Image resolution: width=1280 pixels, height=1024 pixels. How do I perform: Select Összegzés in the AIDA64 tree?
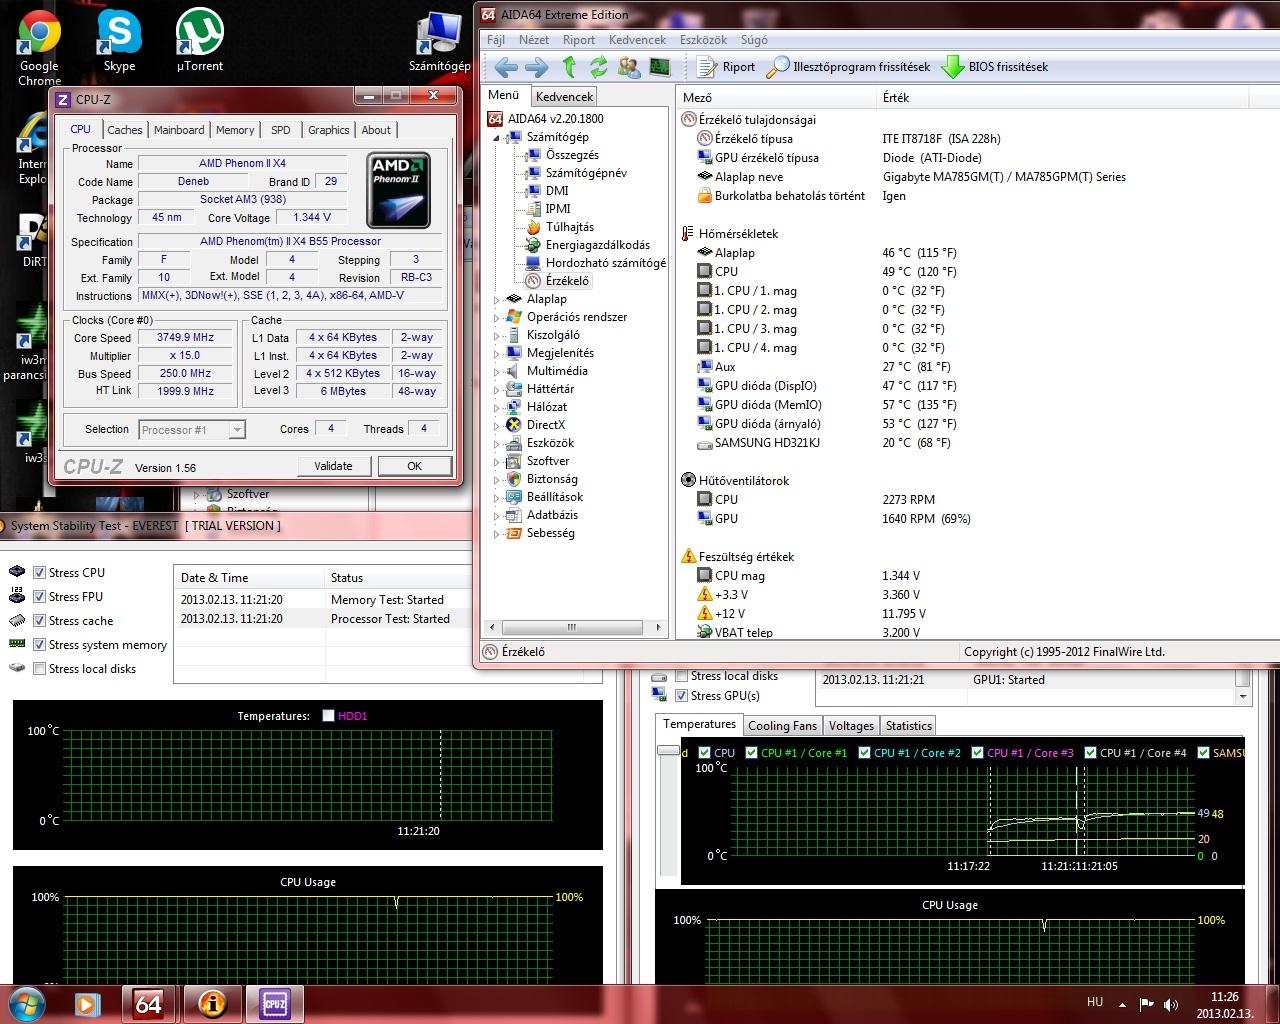coord(572,155)
